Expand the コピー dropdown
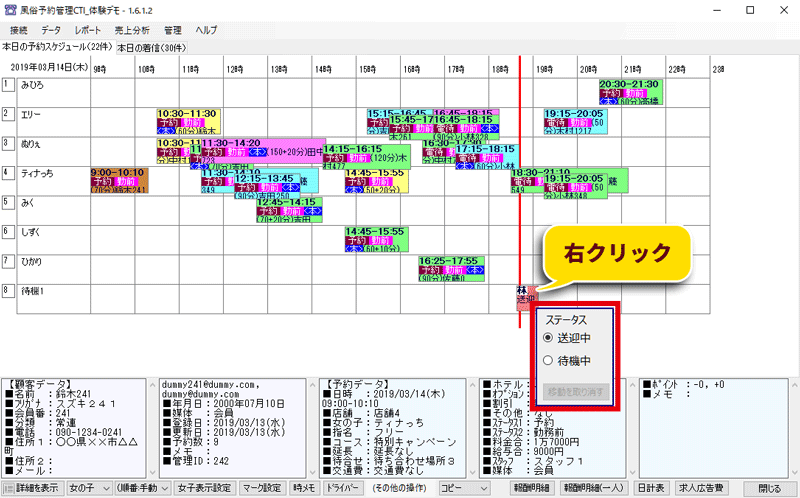Screen dimensions: 800x498 click(x=464, y=488)
